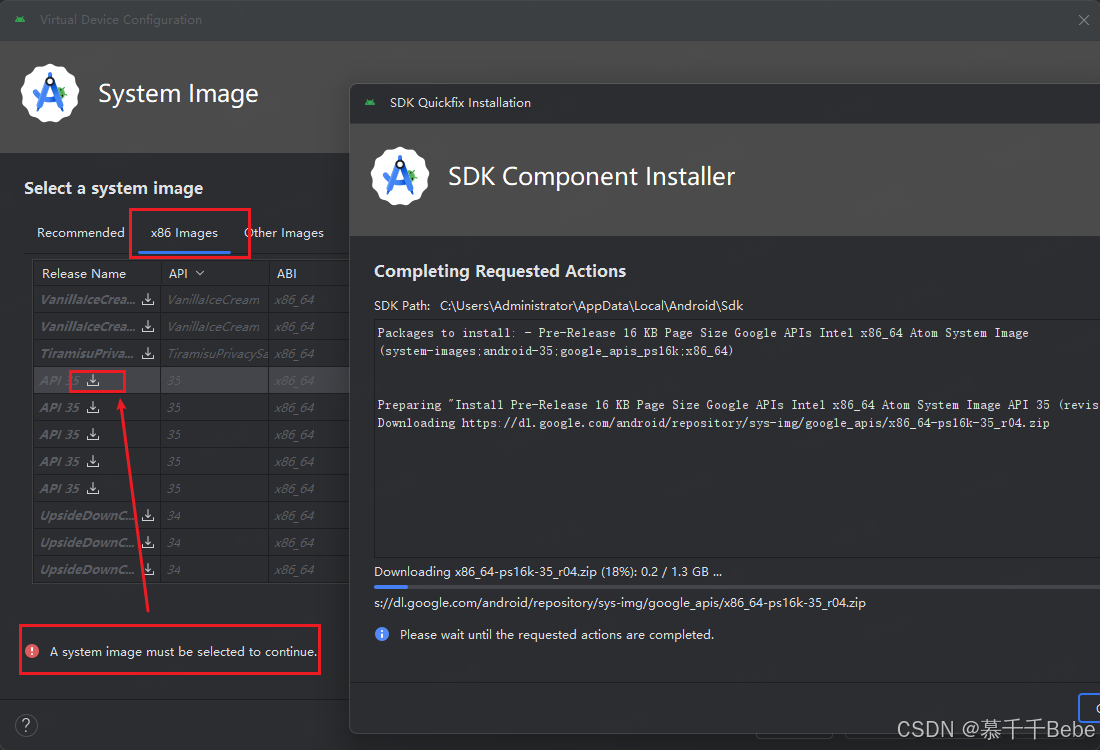Select the x86 Images tab
Screen dimensions: 1100x750
(185, 233)
